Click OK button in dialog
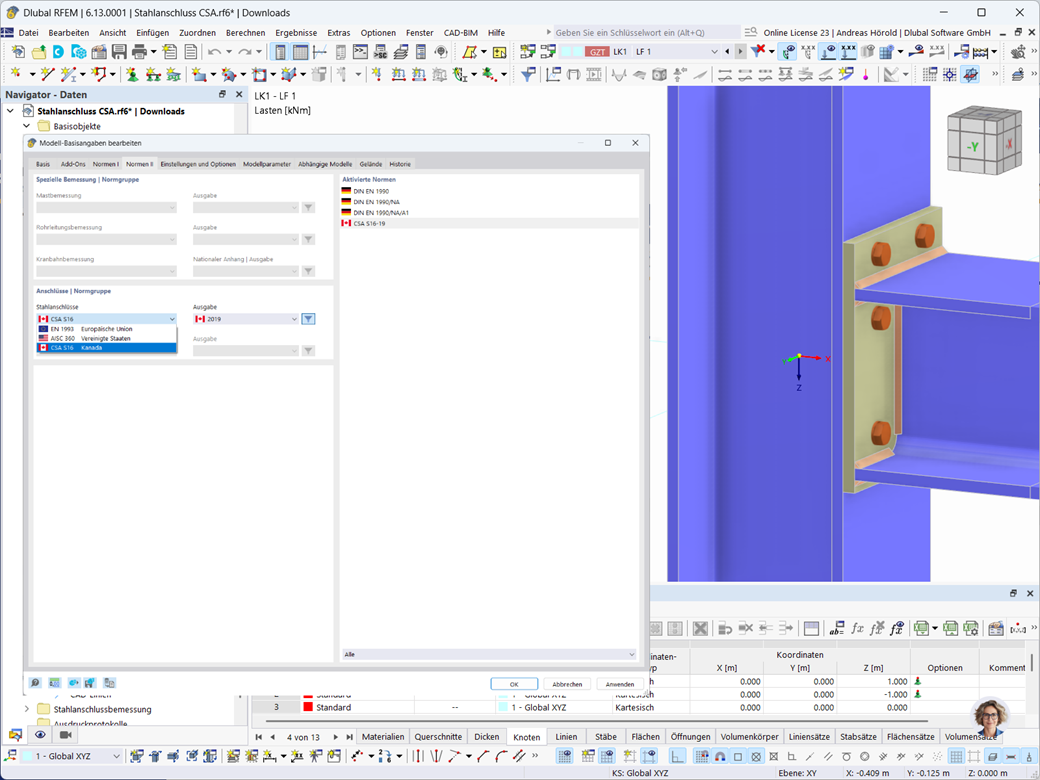The image size is (1040, 780). click(514, 684)
